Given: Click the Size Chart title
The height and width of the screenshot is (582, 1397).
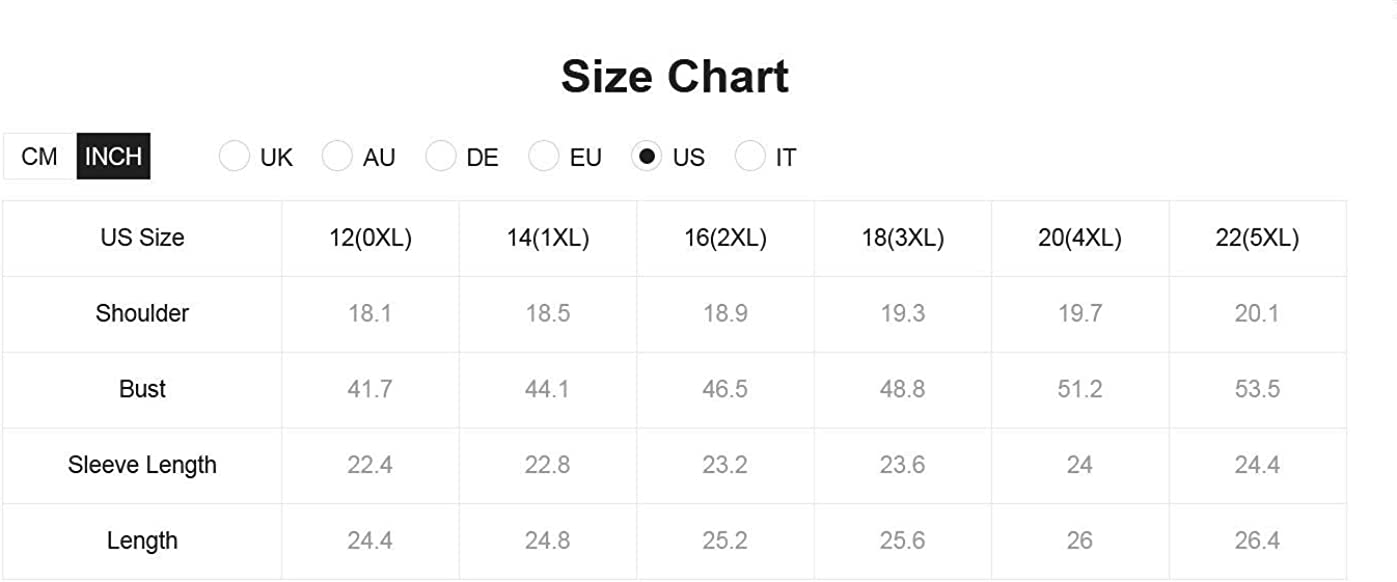Looking at the screenshot, I should [x=675, y=77].
